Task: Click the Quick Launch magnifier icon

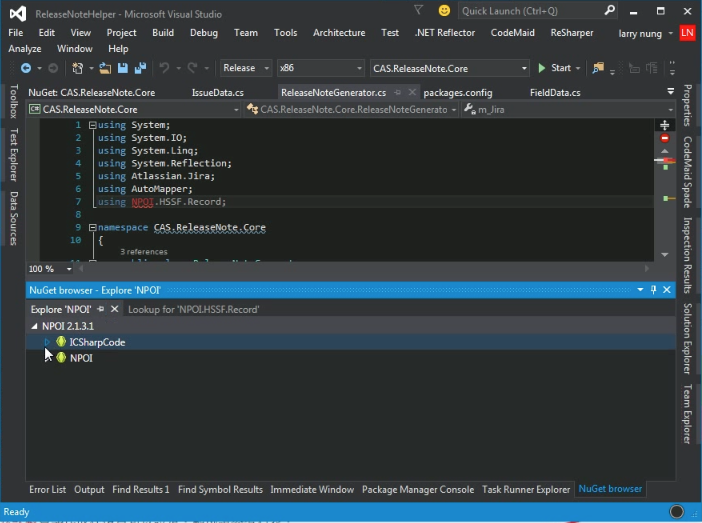Action: [x=609, y=10]
